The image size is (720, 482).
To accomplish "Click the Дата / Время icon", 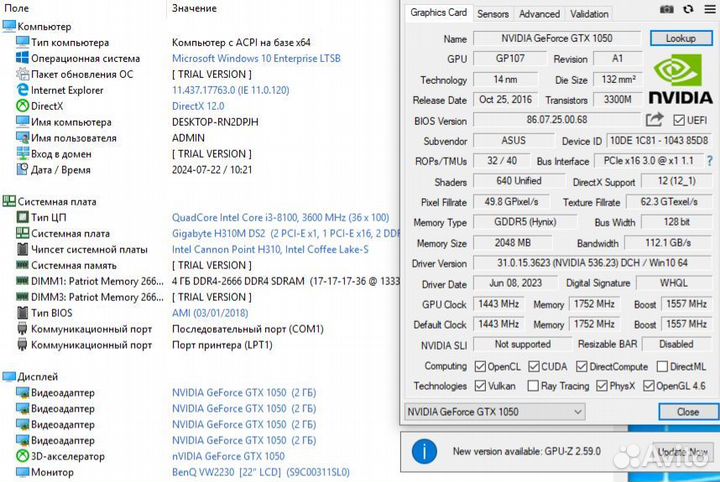I will pos(22,169).
